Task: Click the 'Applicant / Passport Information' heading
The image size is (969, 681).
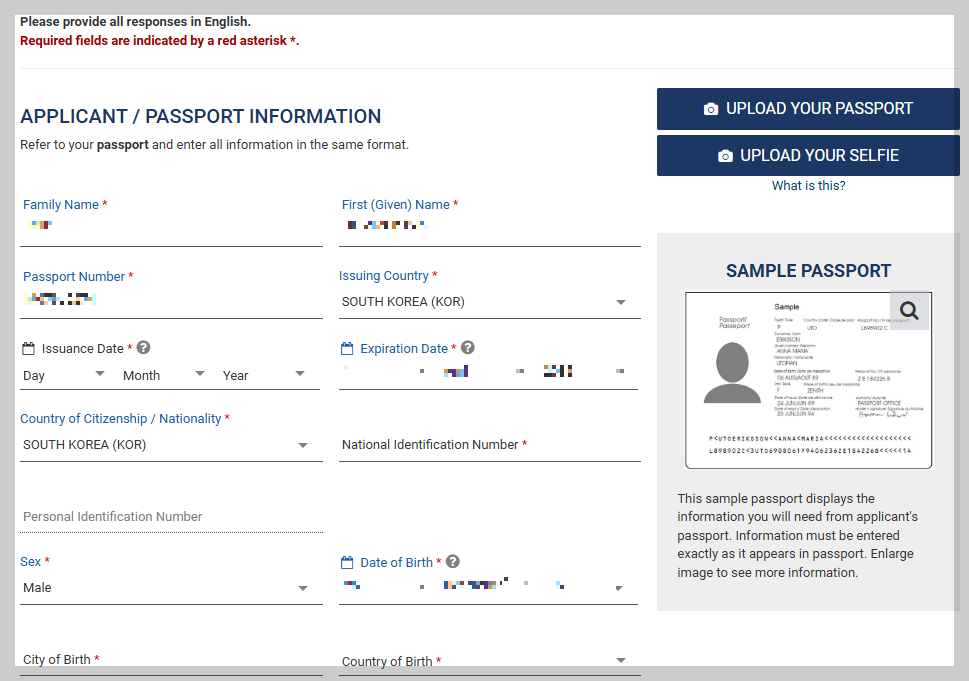Action: pyautogui.click(x=200, y=116)
